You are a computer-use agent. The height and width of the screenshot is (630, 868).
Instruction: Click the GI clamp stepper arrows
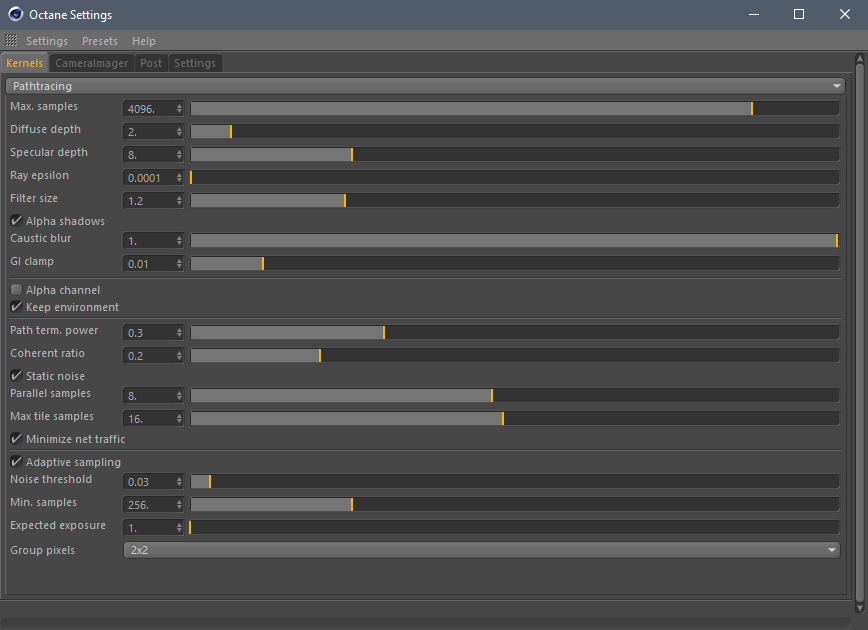[x=179, y=264]
